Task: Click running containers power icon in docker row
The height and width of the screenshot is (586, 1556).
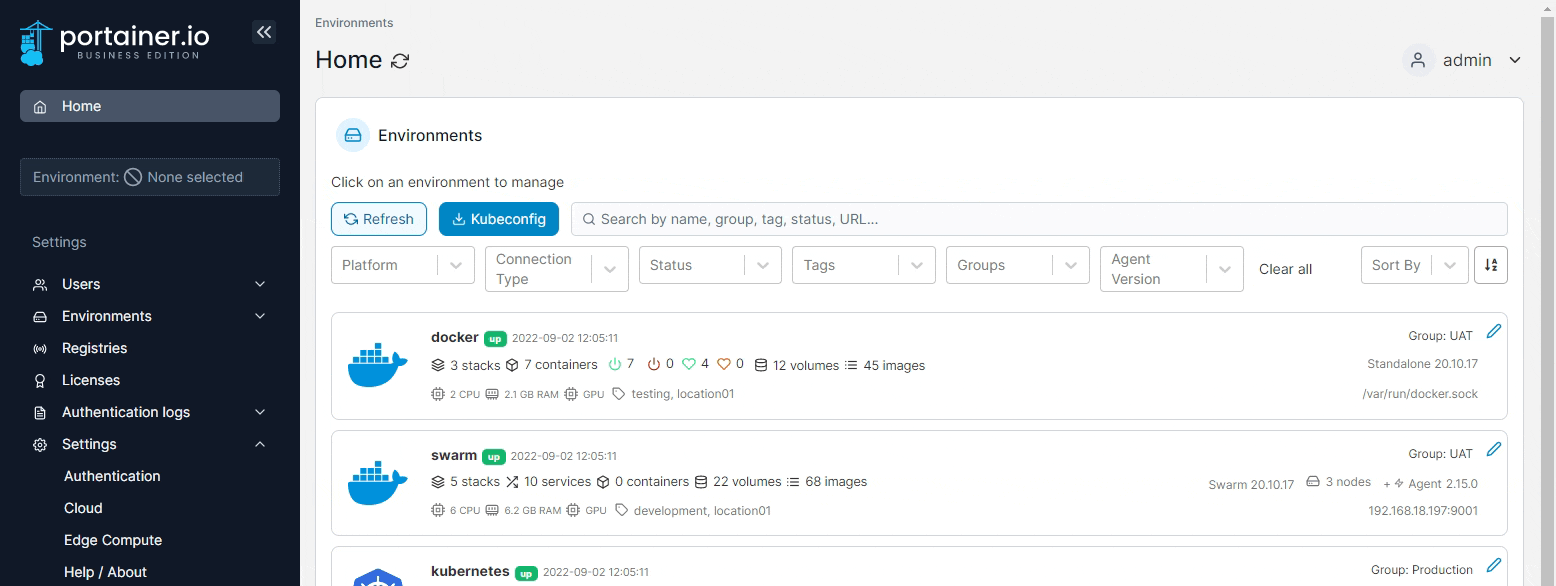Action: coord(615,365)
